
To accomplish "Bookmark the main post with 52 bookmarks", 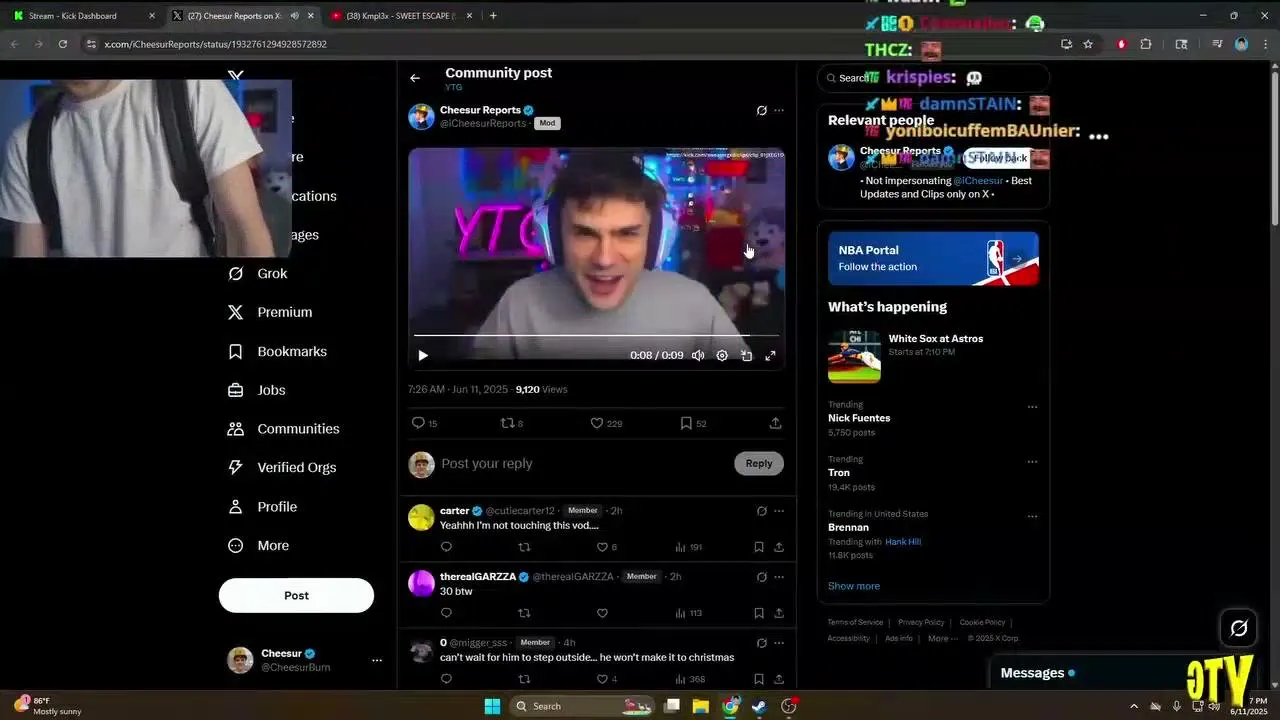I will (693, 423).
